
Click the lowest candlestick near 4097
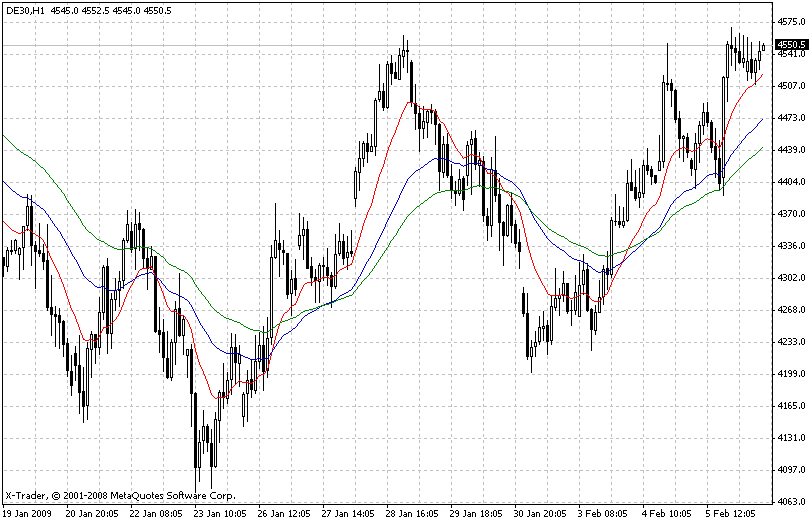point(196,431)
